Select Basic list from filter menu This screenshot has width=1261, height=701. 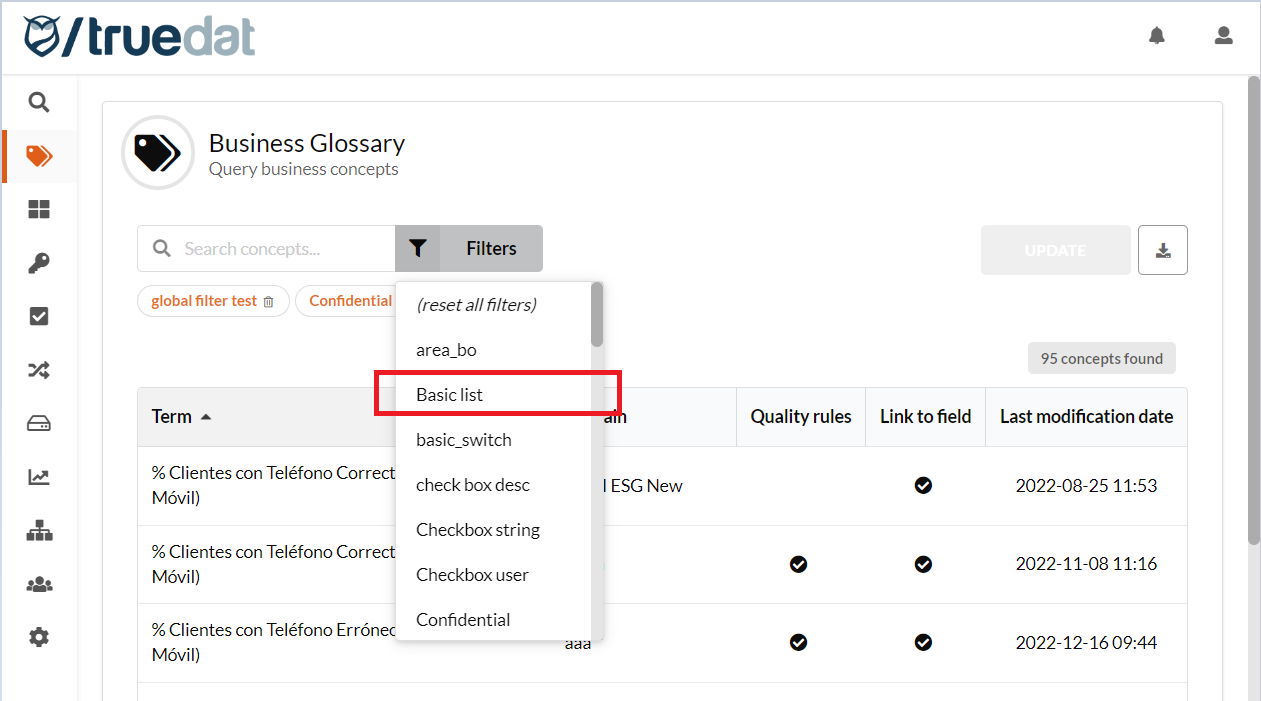(450, 395)
